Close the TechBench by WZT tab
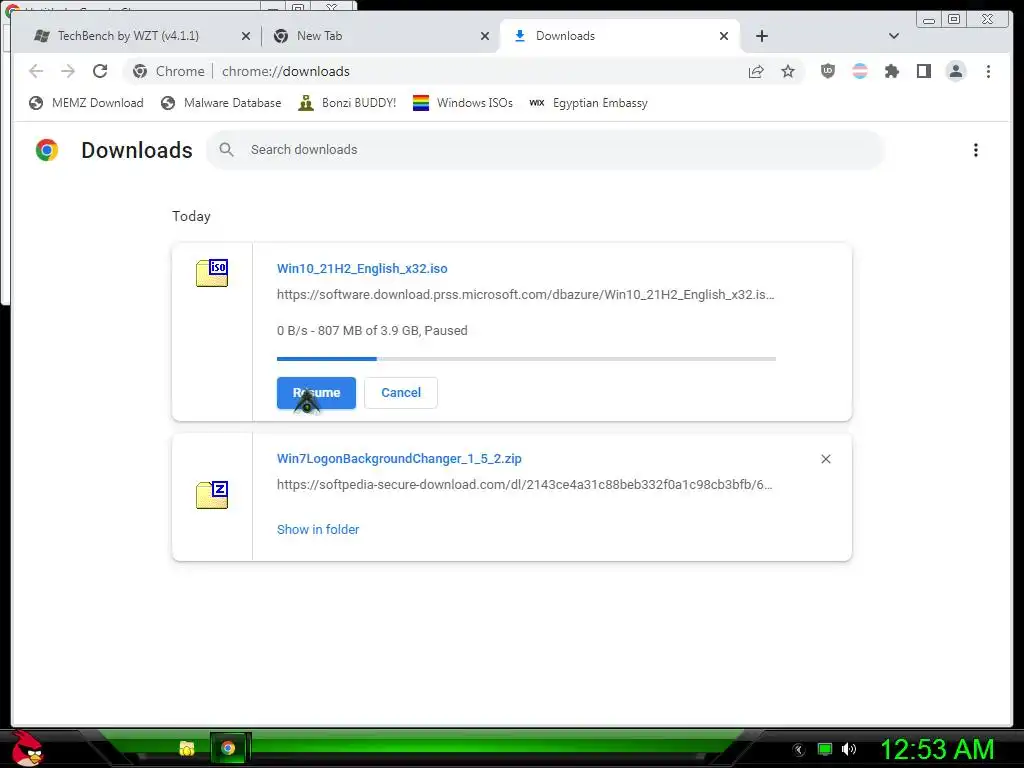The width and height of the screenshot is (1024, 768). tap(246, 36)
